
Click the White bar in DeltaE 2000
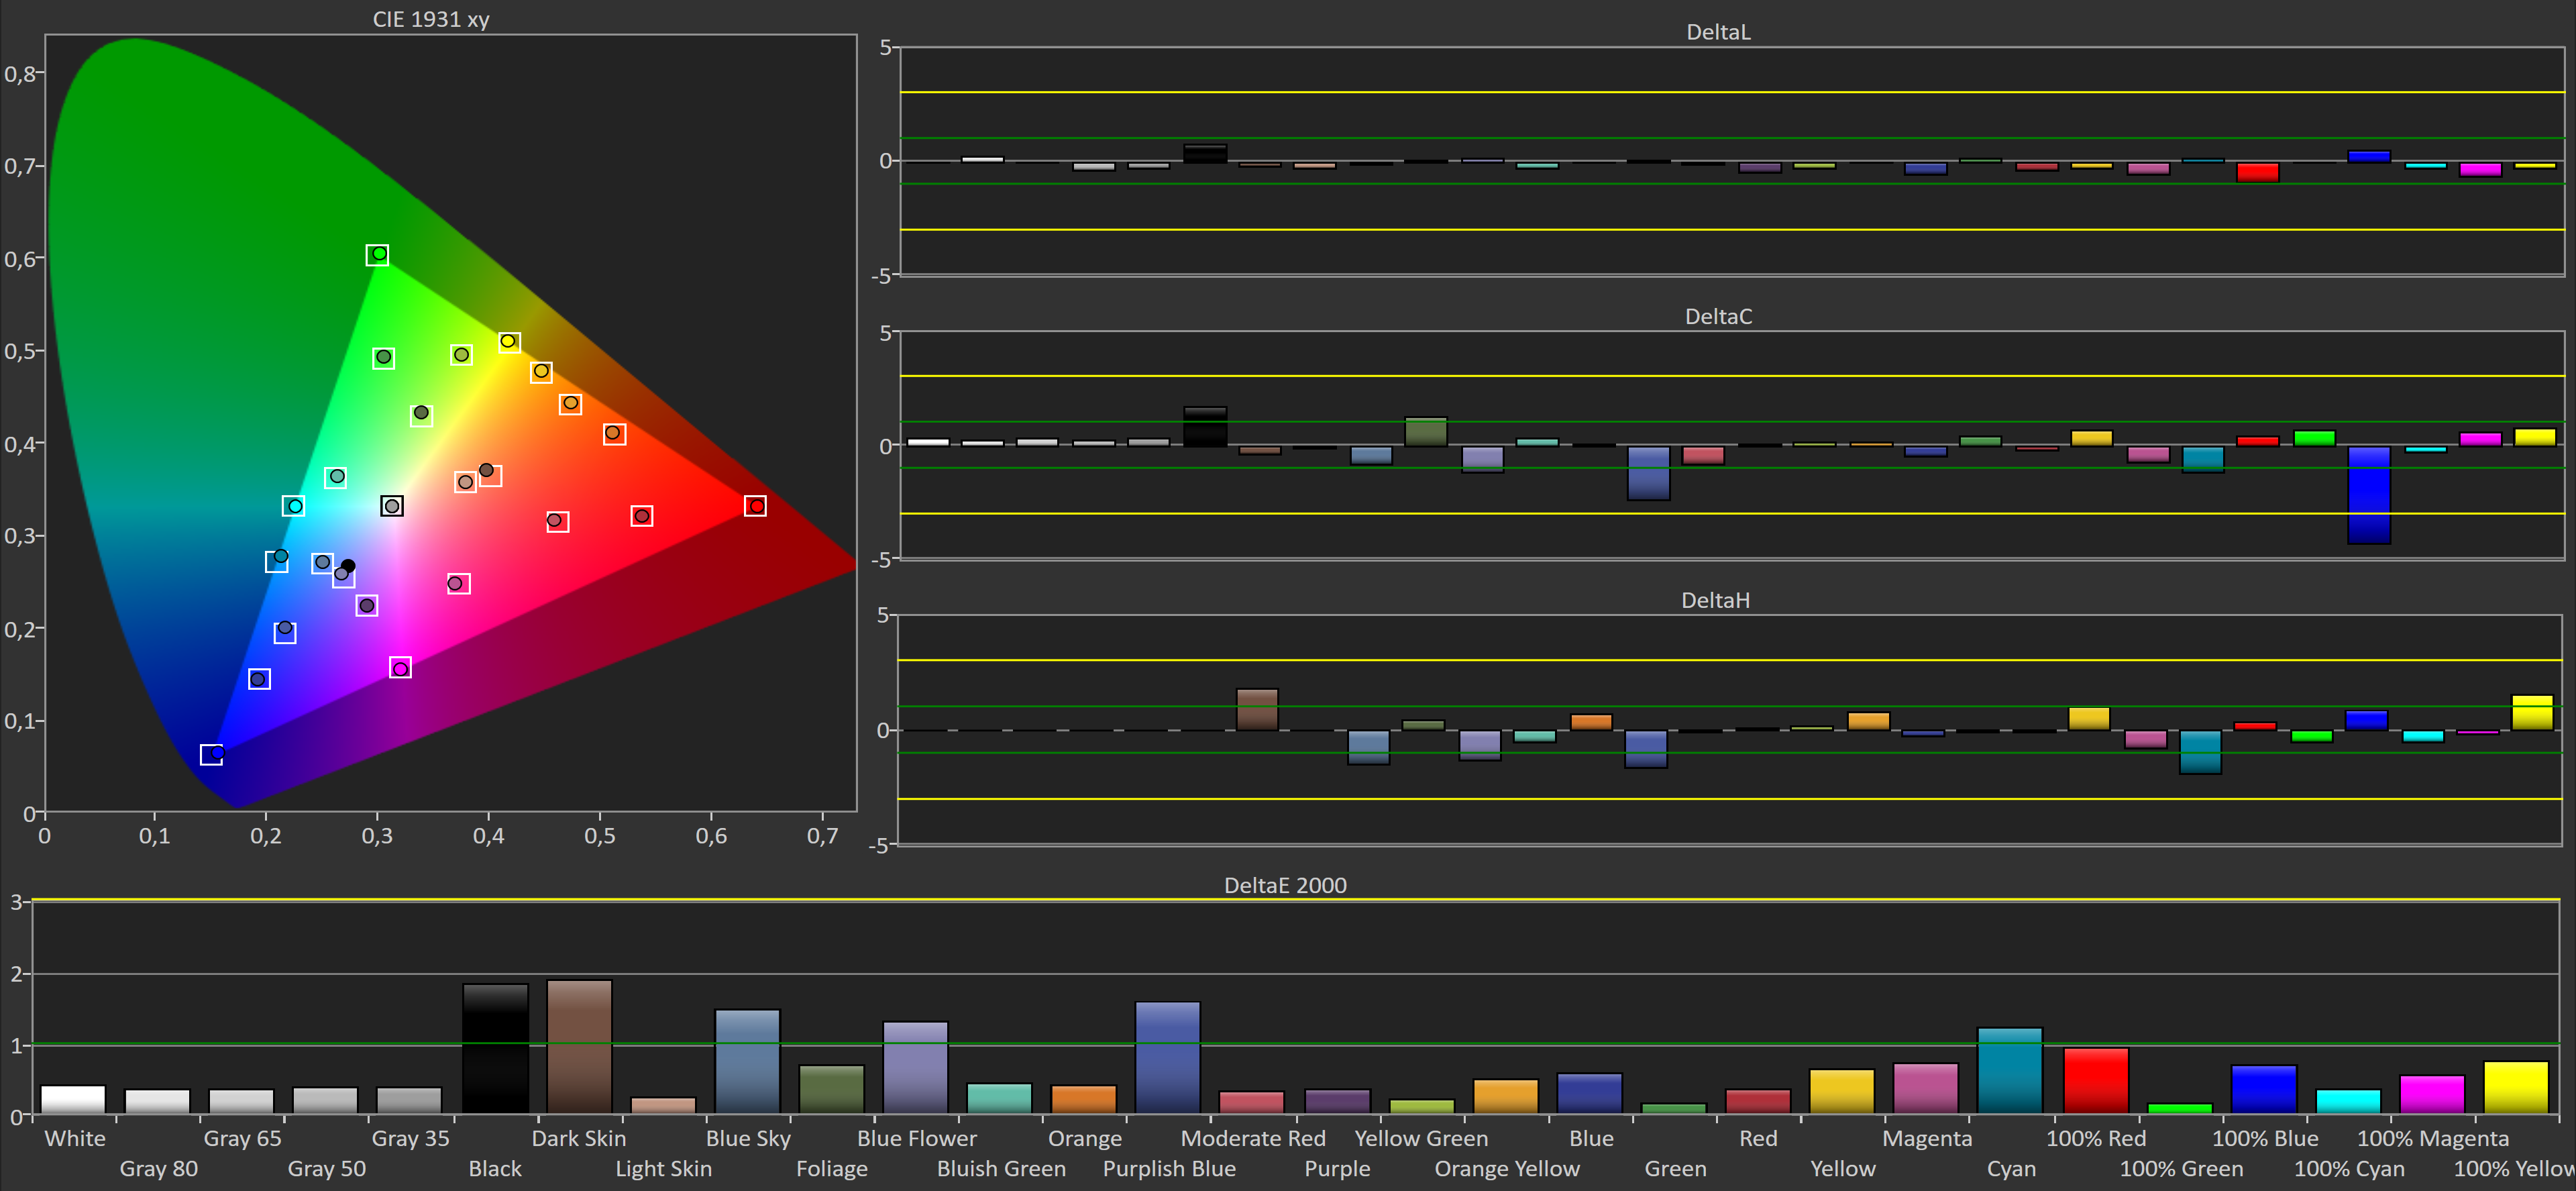pyautogui.click(x=73, y=1099)
